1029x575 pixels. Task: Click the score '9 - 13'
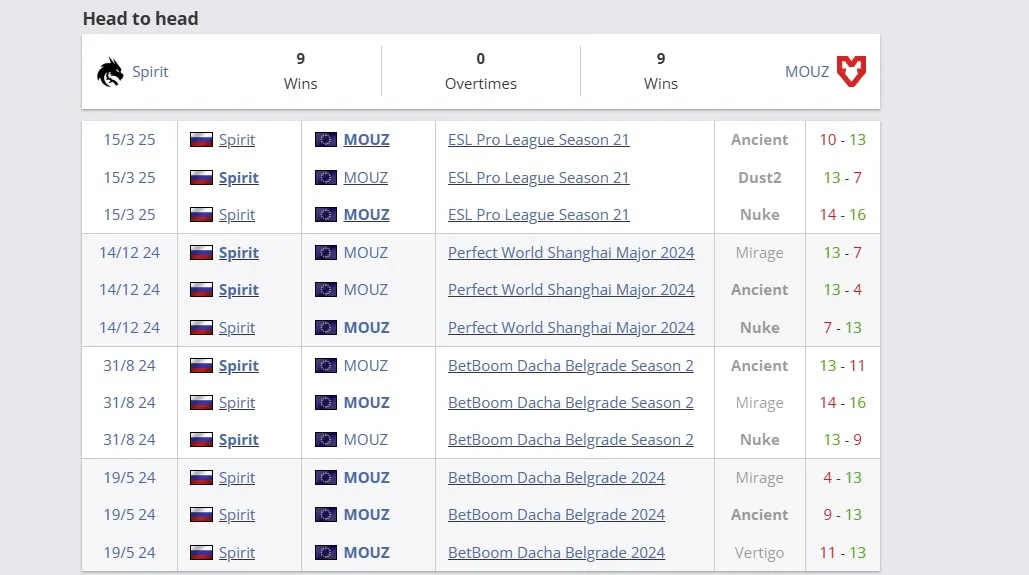tap(843, 515)
